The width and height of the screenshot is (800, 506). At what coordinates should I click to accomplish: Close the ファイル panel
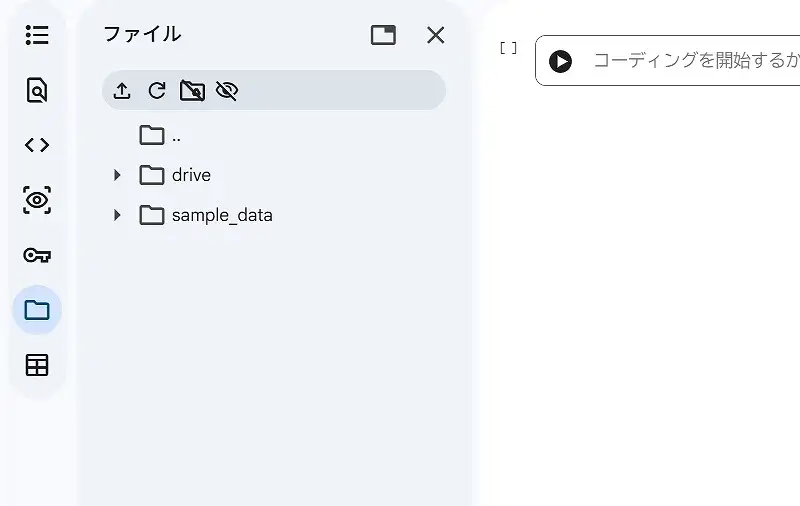click(436, 35)
